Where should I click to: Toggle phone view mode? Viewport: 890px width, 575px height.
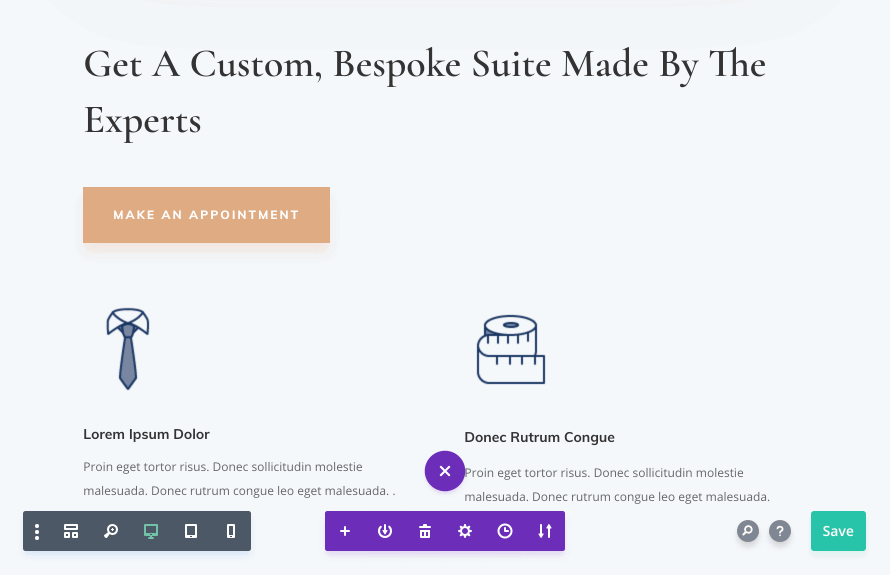point(231,531)
